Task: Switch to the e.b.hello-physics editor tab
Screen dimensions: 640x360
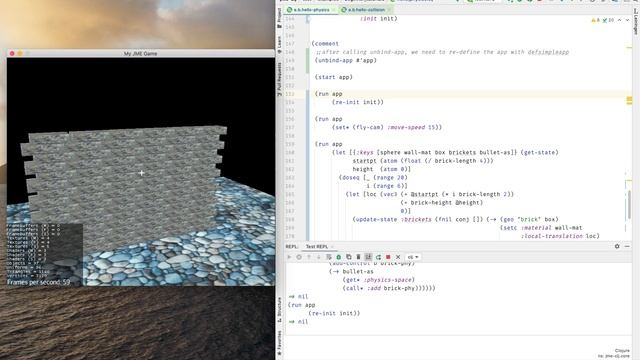Action: 311,9
